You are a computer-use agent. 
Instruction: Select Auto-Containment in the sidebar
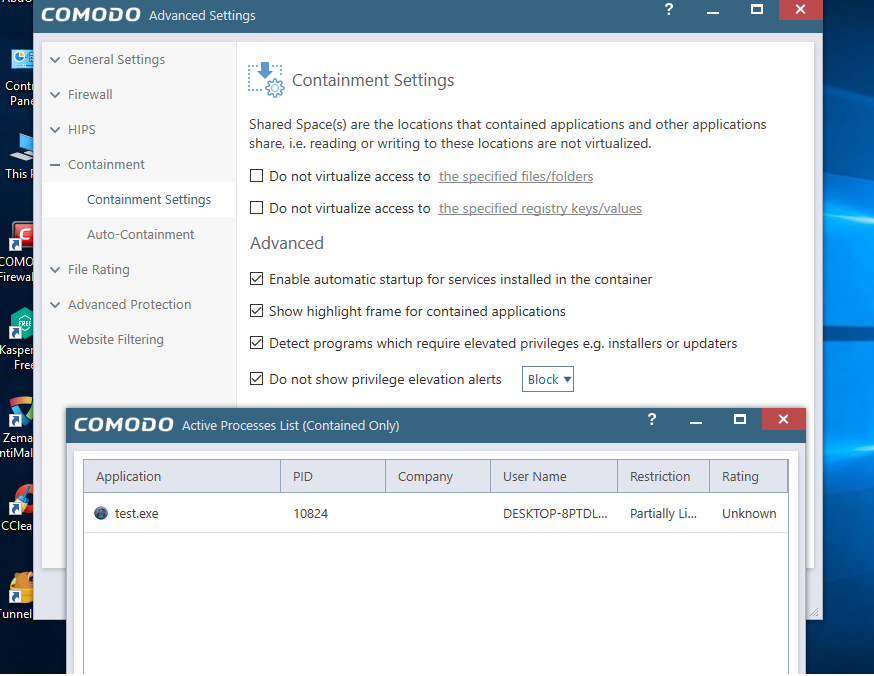coord(140,235)
